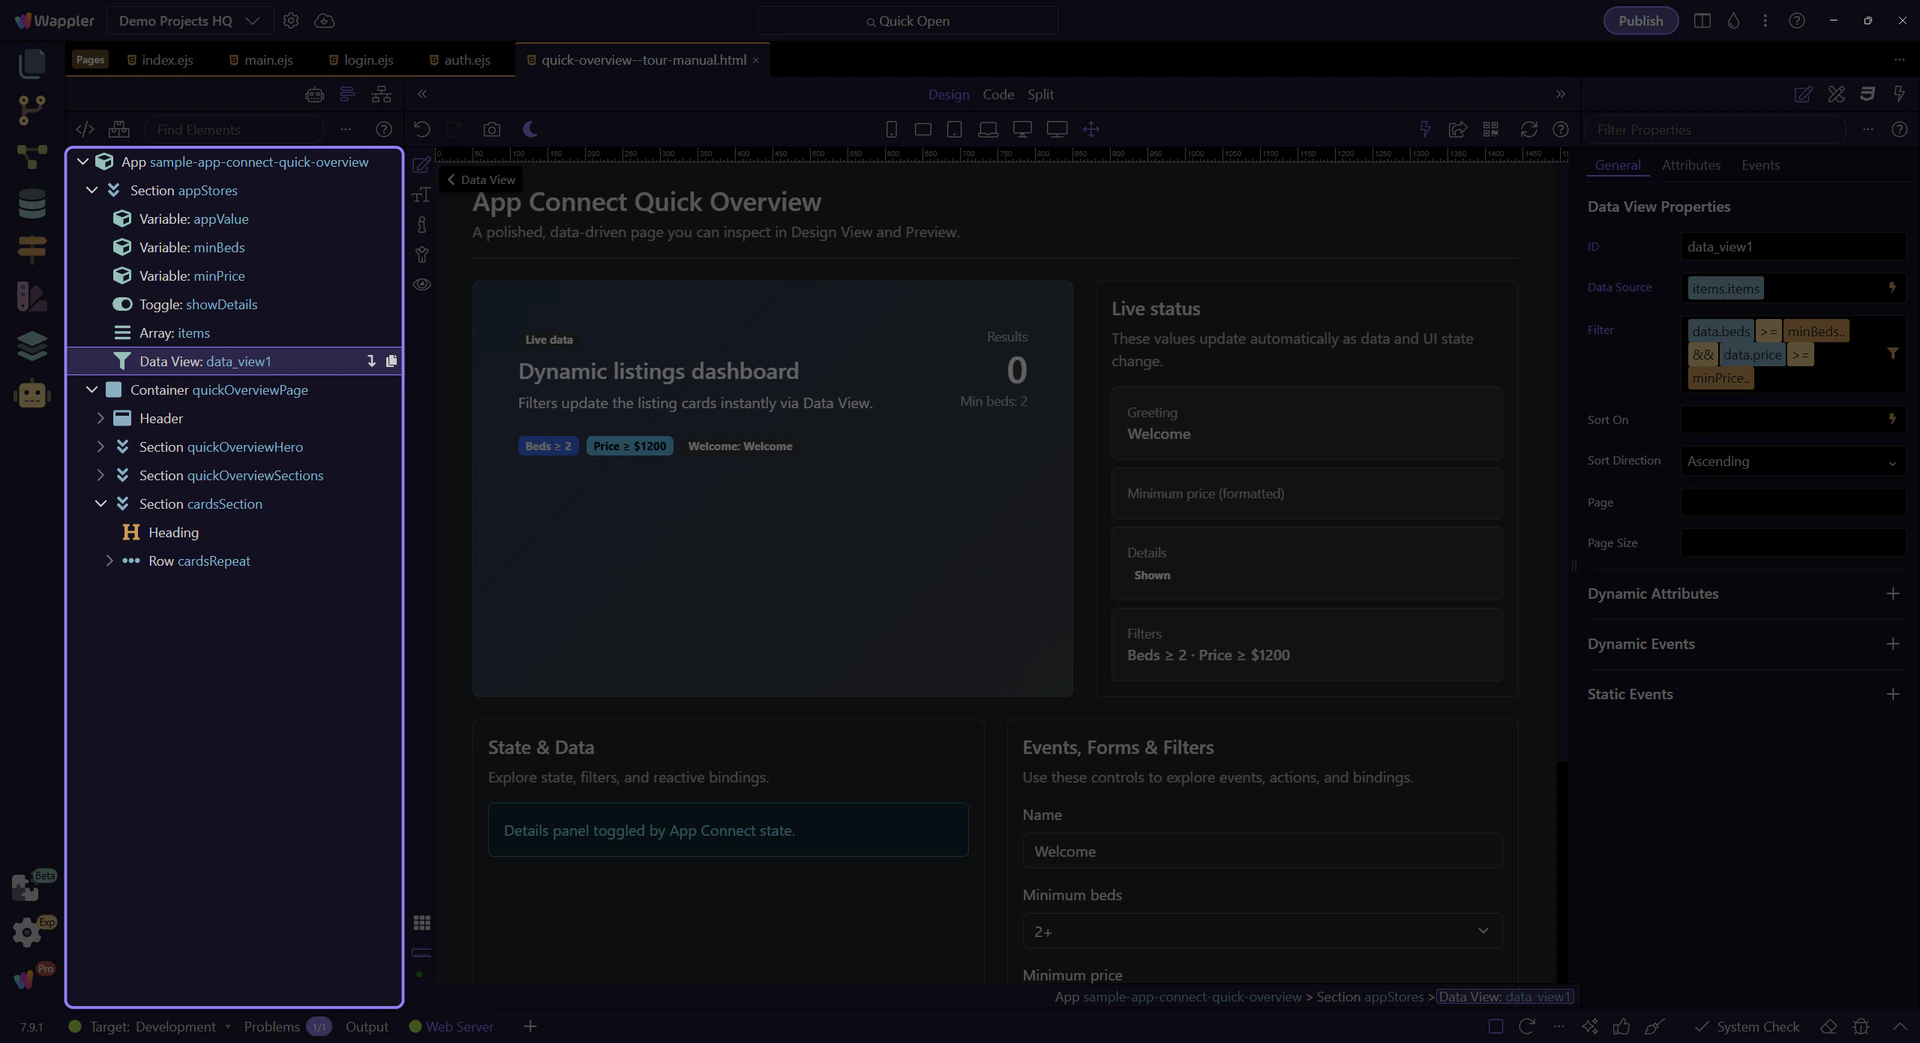1920x1043 pixels.
Task: Switch to the Code view tab
Action: [997, 94]
